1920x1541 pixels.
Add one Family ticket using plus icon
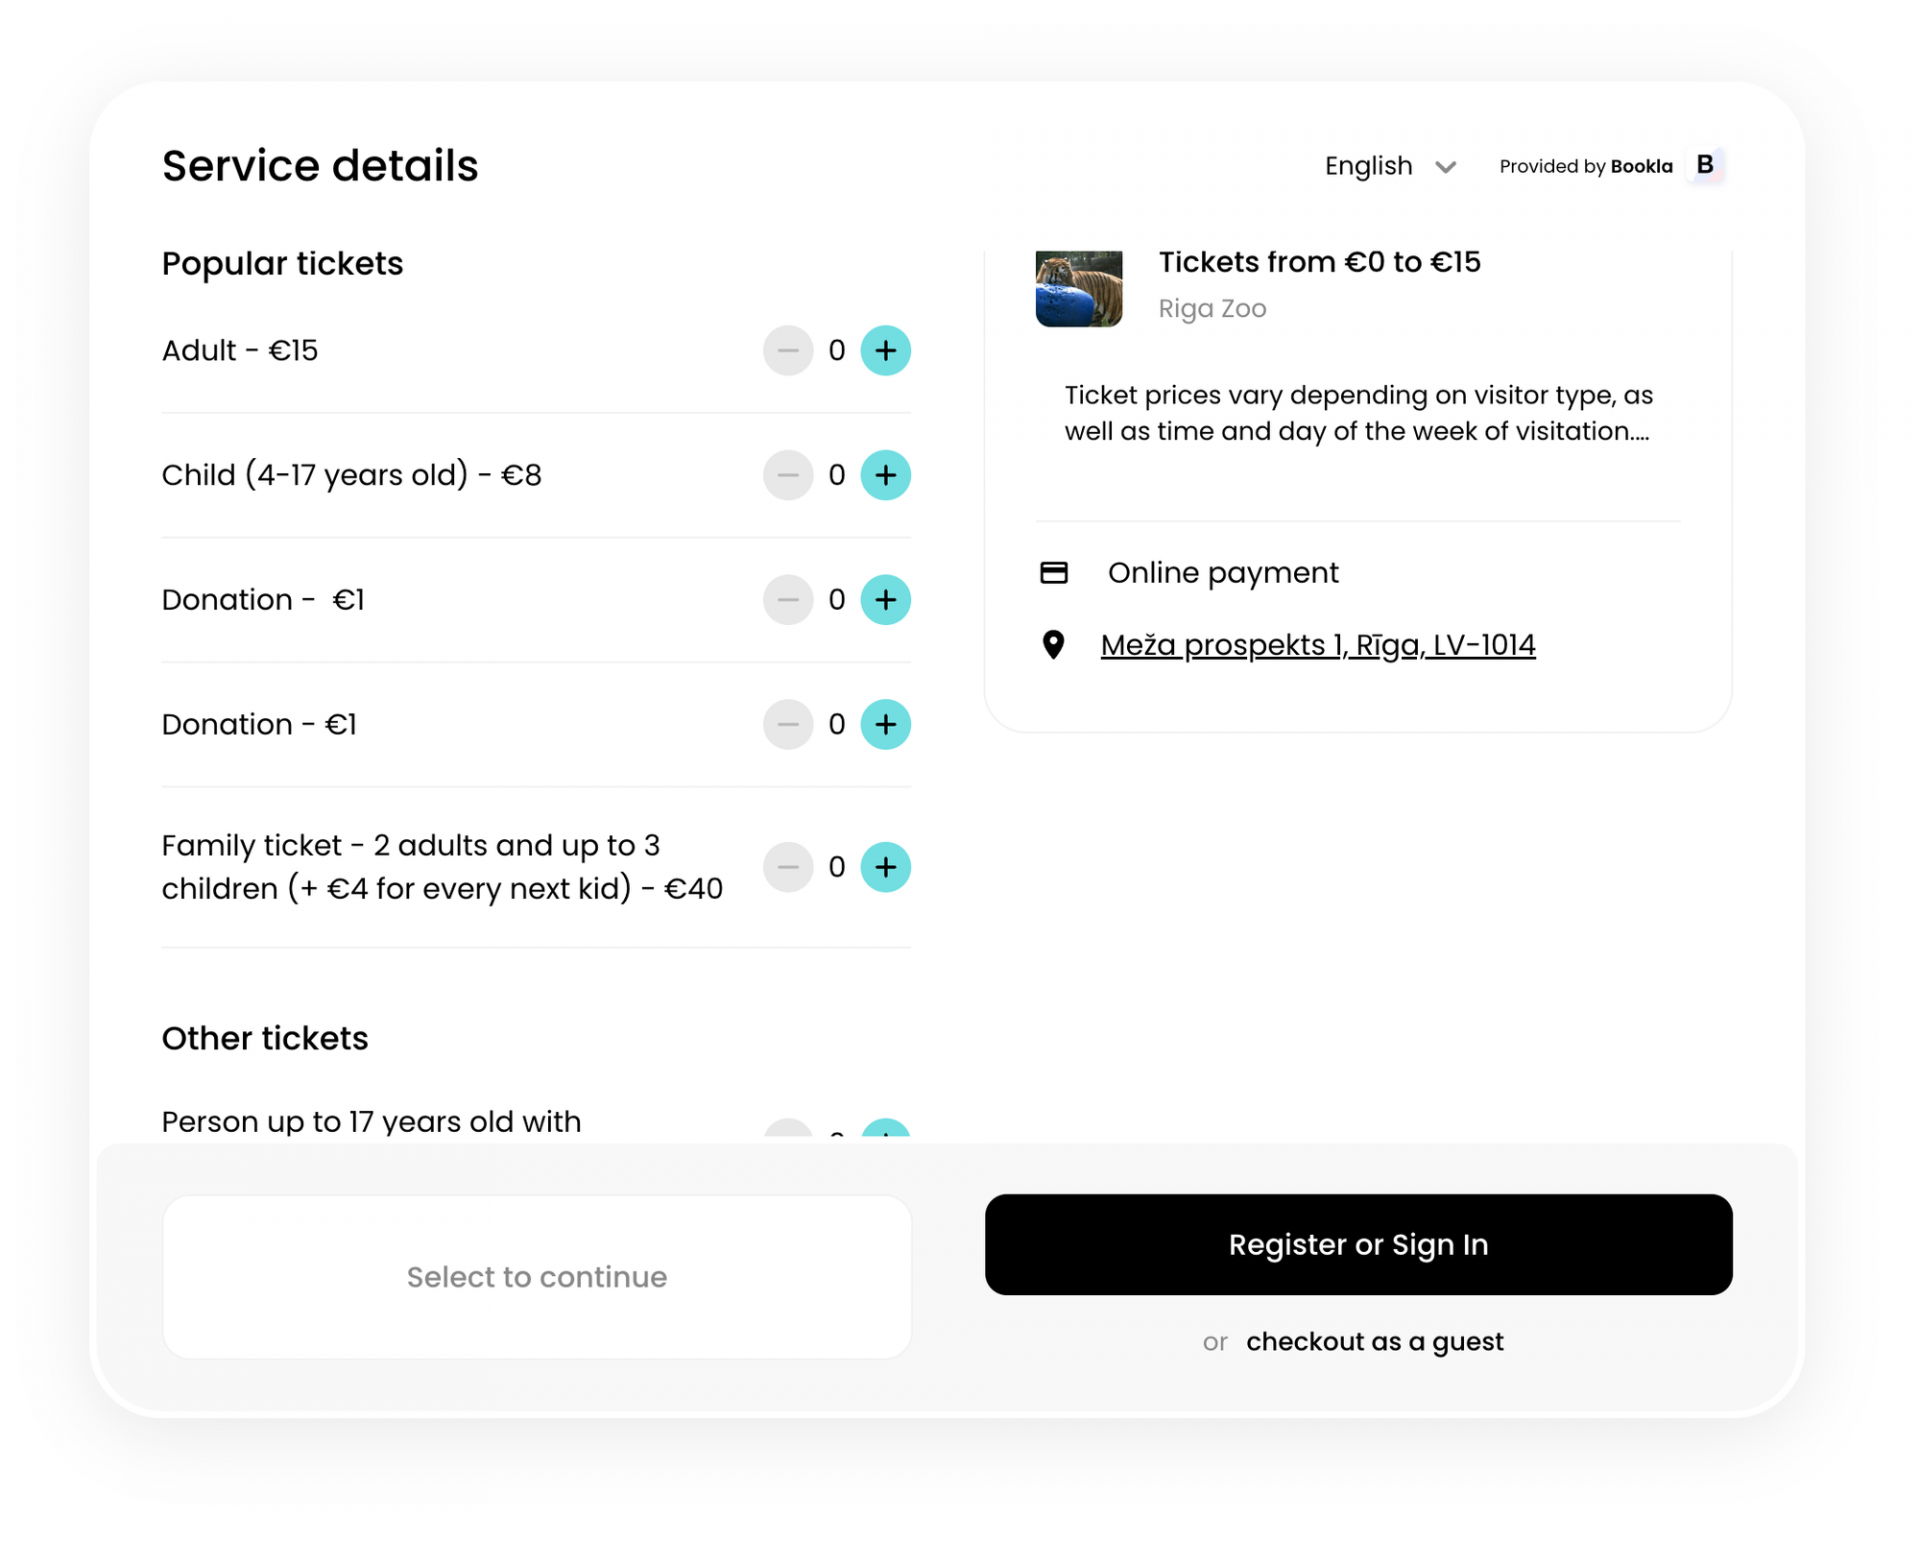[886, 867]
